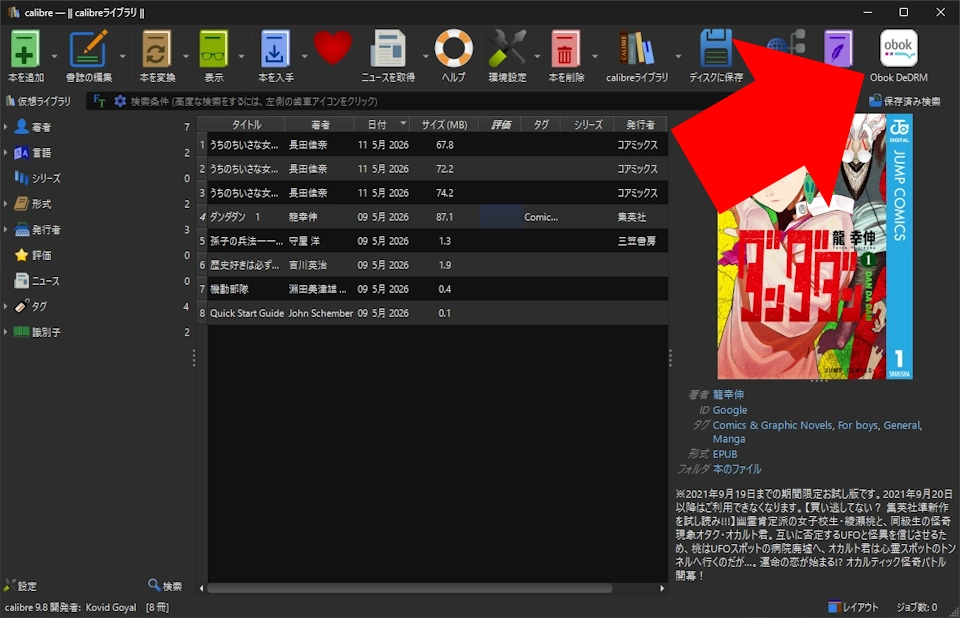The height and width of the screenshot is (618, 960).
Task: Select book row 孫子の兵法
Action: [x=432, y=241]
